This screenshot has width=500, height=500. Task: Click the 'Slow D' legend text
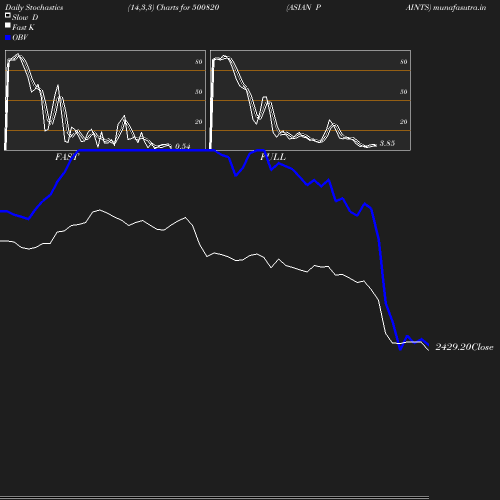[25, 18]
